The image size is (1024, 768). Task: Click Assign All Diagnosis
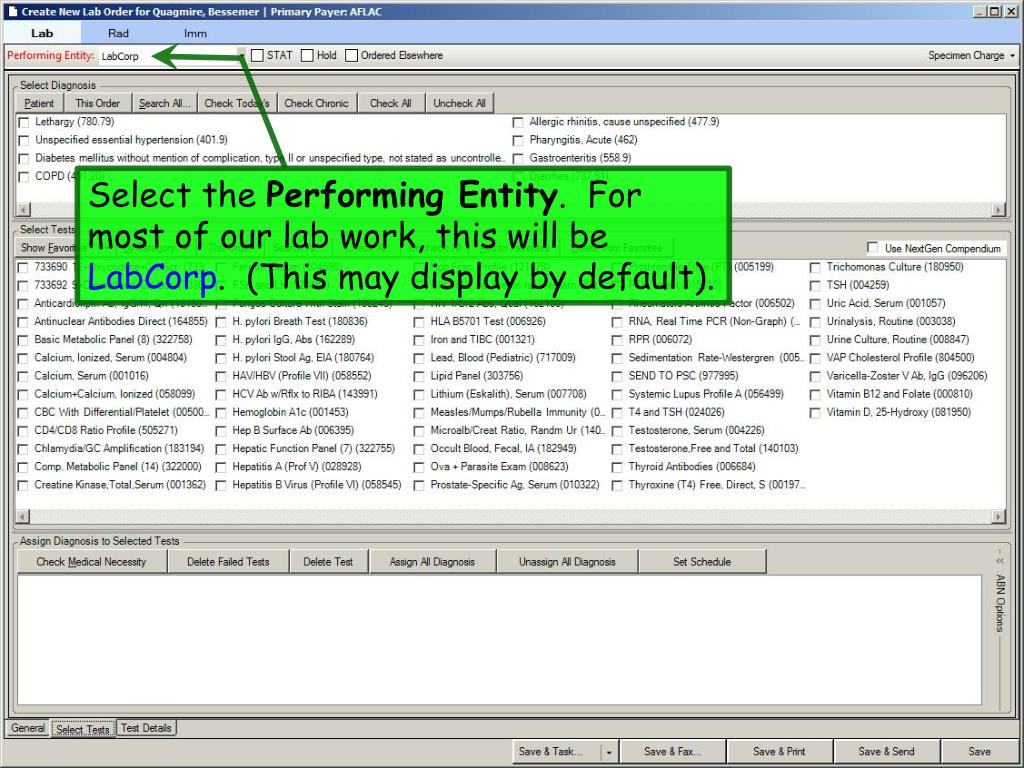point(432,562)
